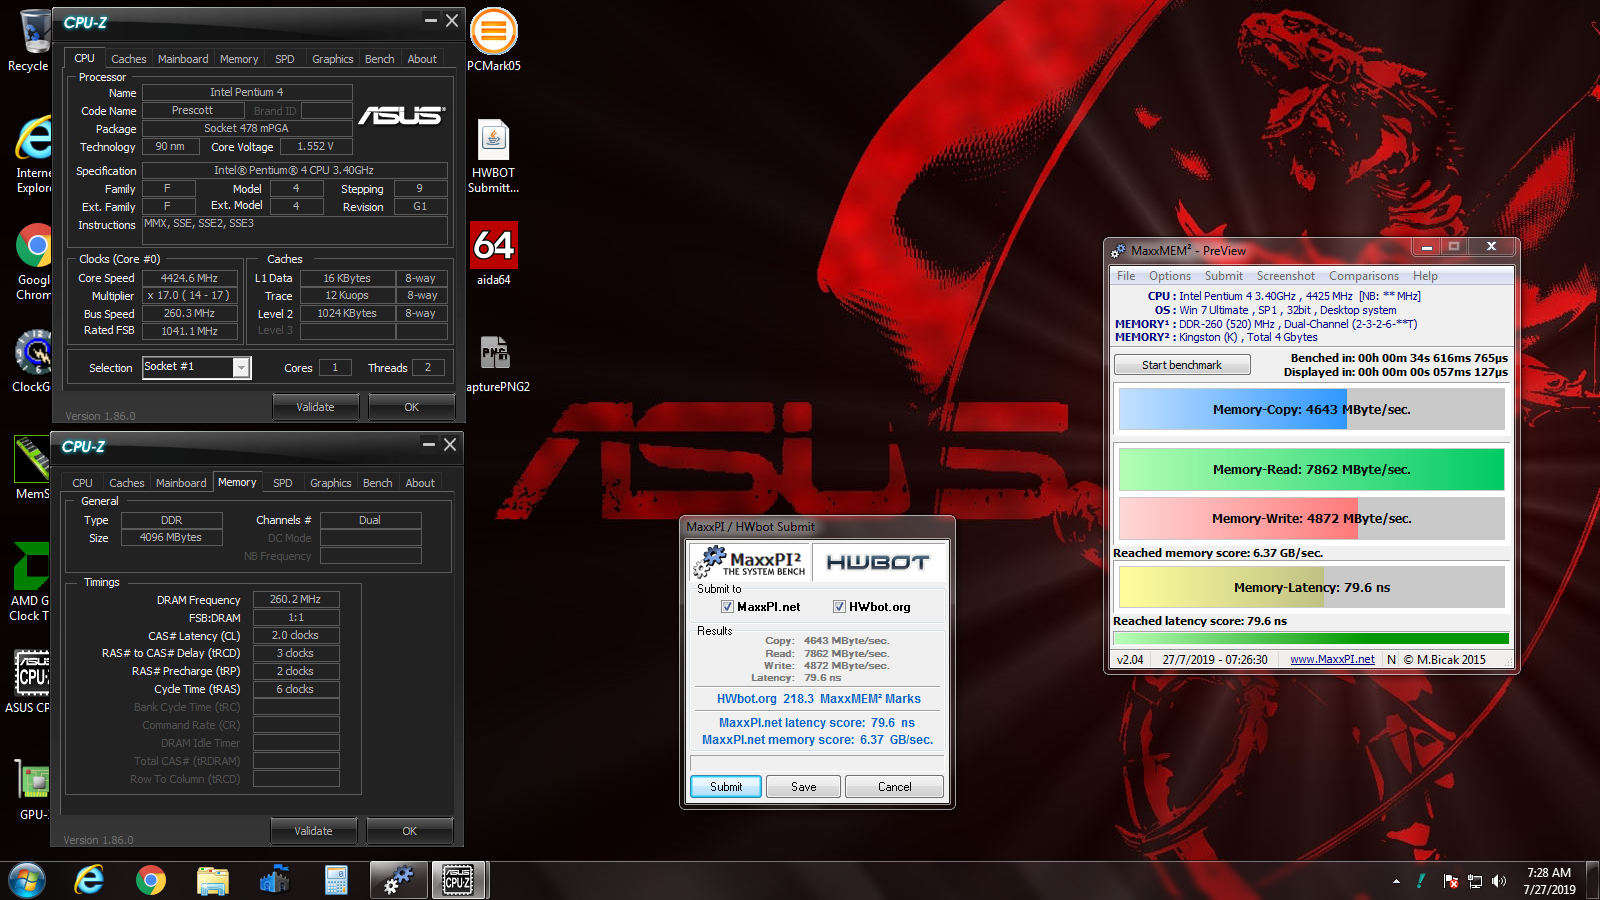Click the Memory-Read result bar
The width and height of the screenshot is (1600, 900).
[x=1311, y=469]
